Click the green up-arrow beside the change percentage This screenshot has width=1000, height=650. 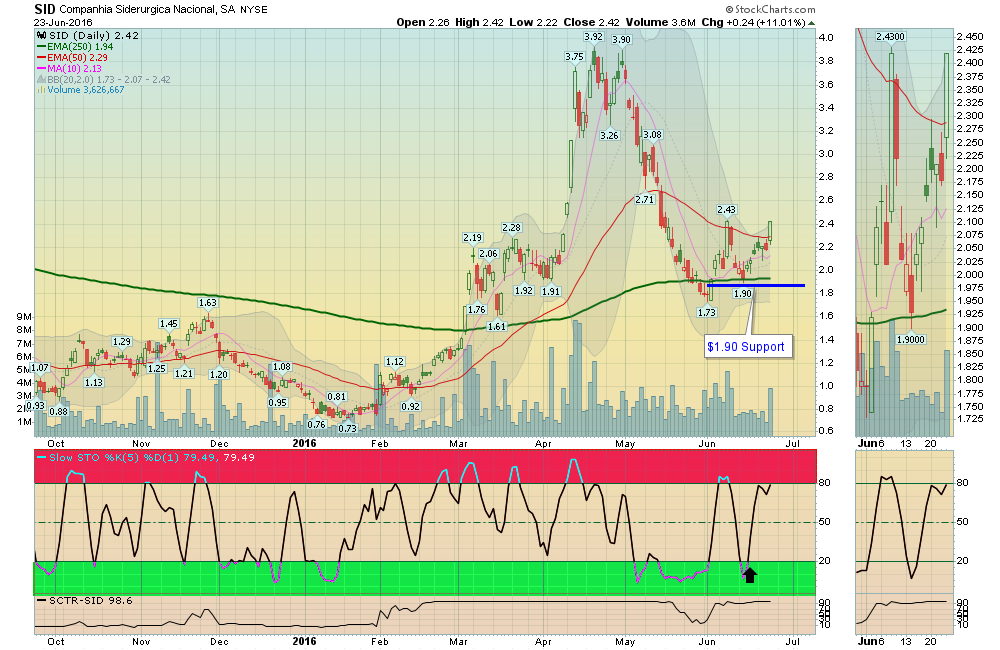pyautogui.click(x=811, y=23)
